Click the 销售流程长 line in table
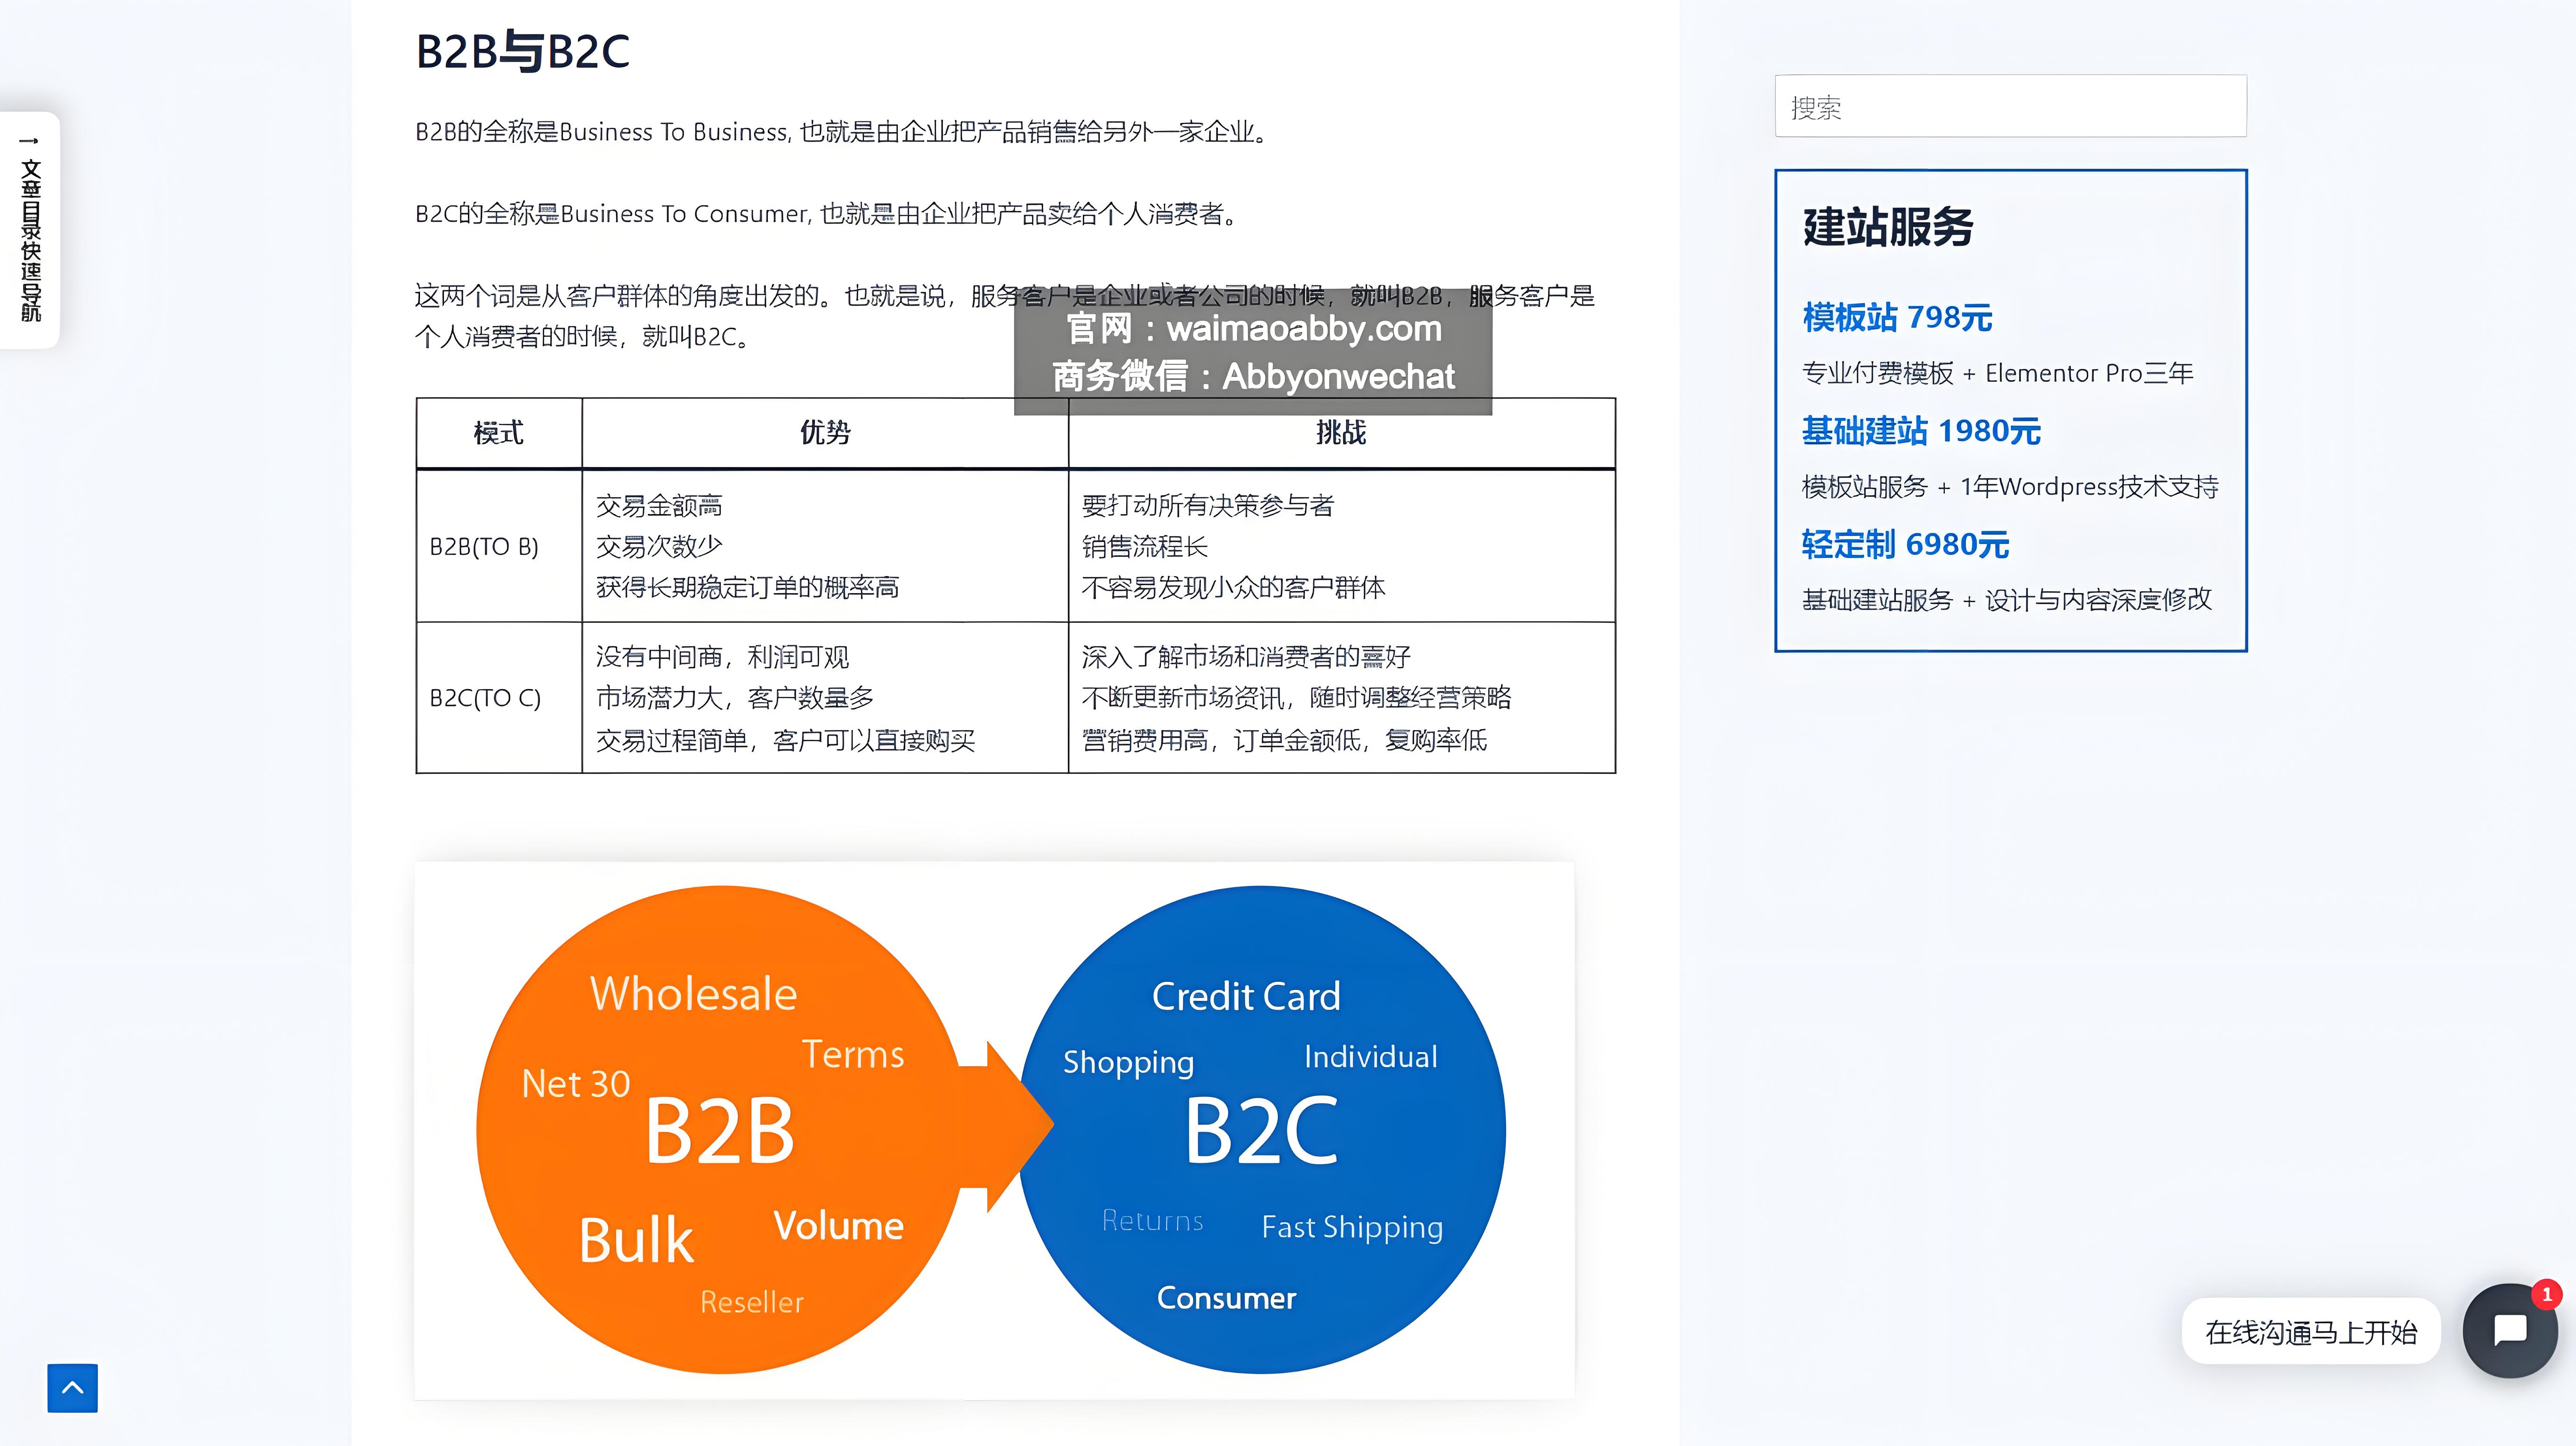Screen dimensions: 2576x1446 pyautogui.click(x=1144, y=546)
